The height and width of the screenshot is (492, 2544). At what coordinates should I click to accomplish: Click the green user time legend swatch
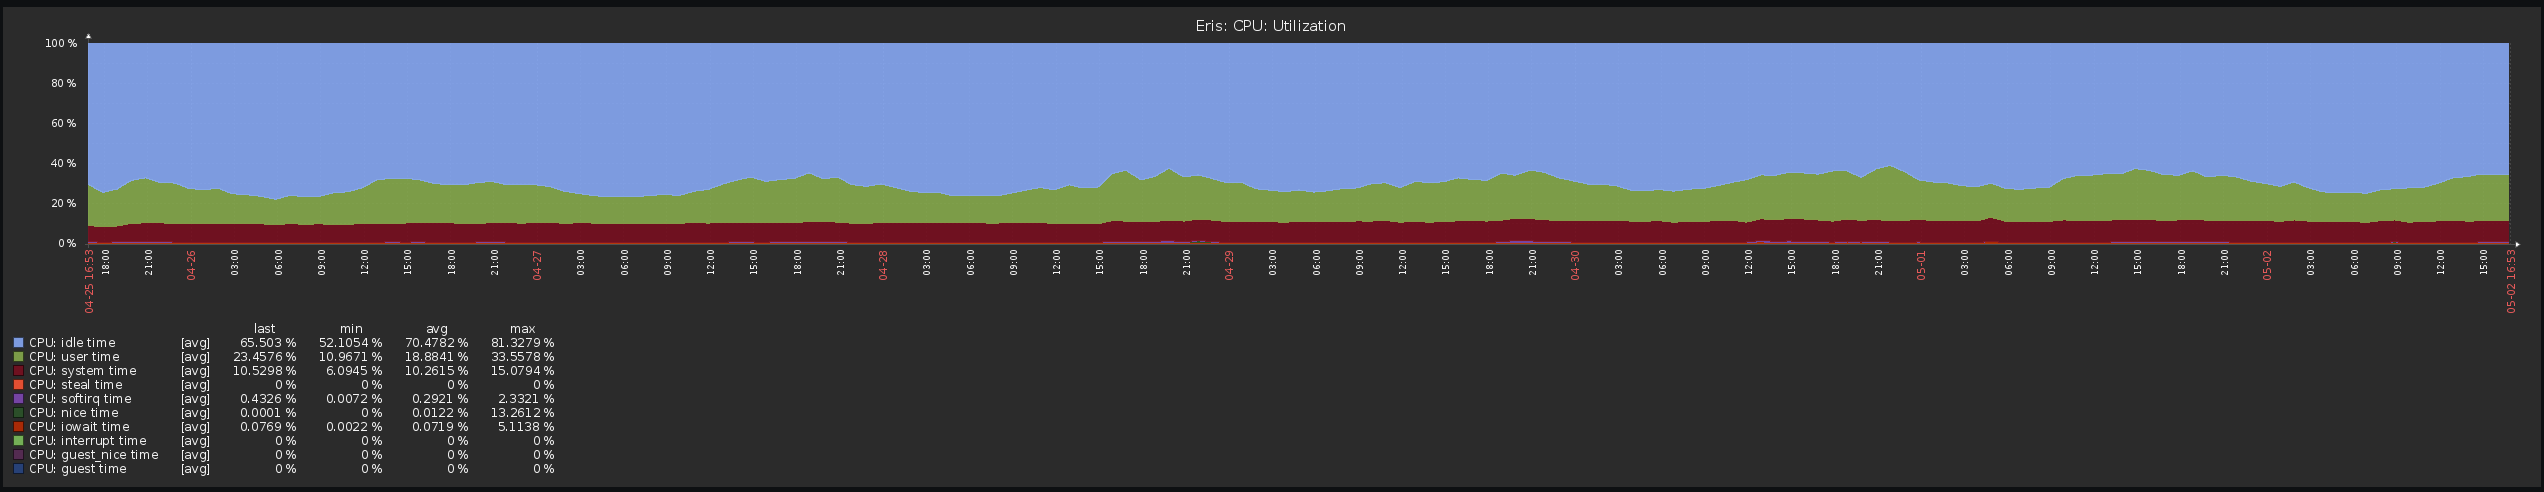pyautogui.click(x=18, y=357)
